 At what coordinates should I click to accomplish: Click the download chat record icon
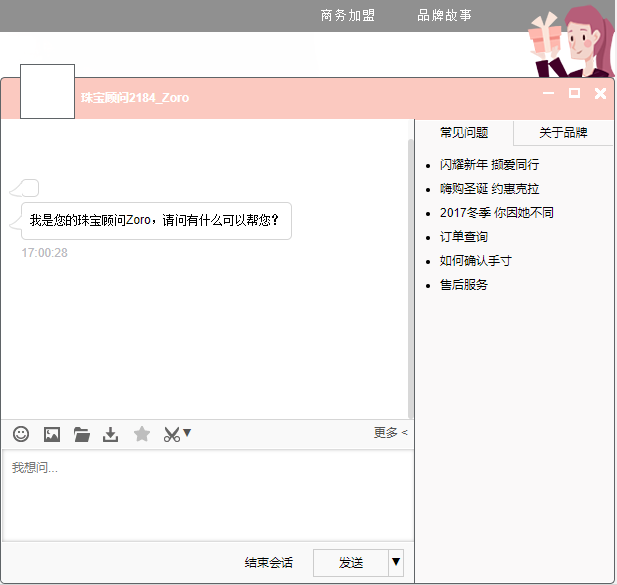[111, 434]
